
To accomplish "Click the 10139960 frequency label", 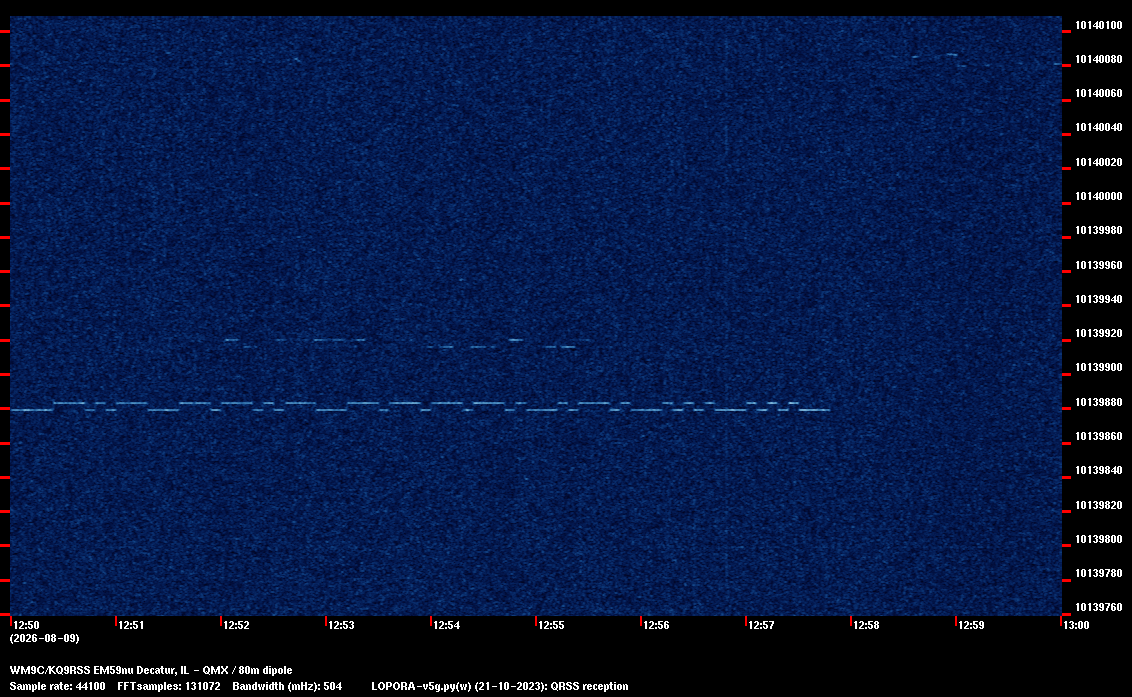I will pyautogui.click(x=1099, y=265).
